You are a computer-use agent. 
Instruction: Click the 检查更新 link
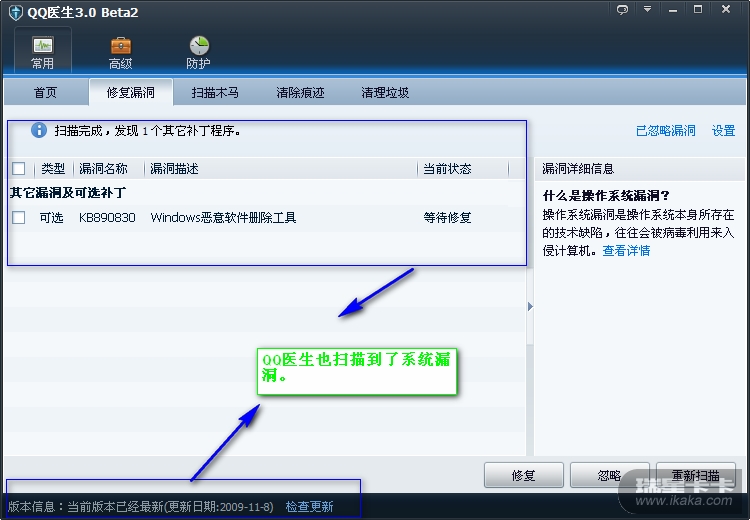tap(309, 507)
